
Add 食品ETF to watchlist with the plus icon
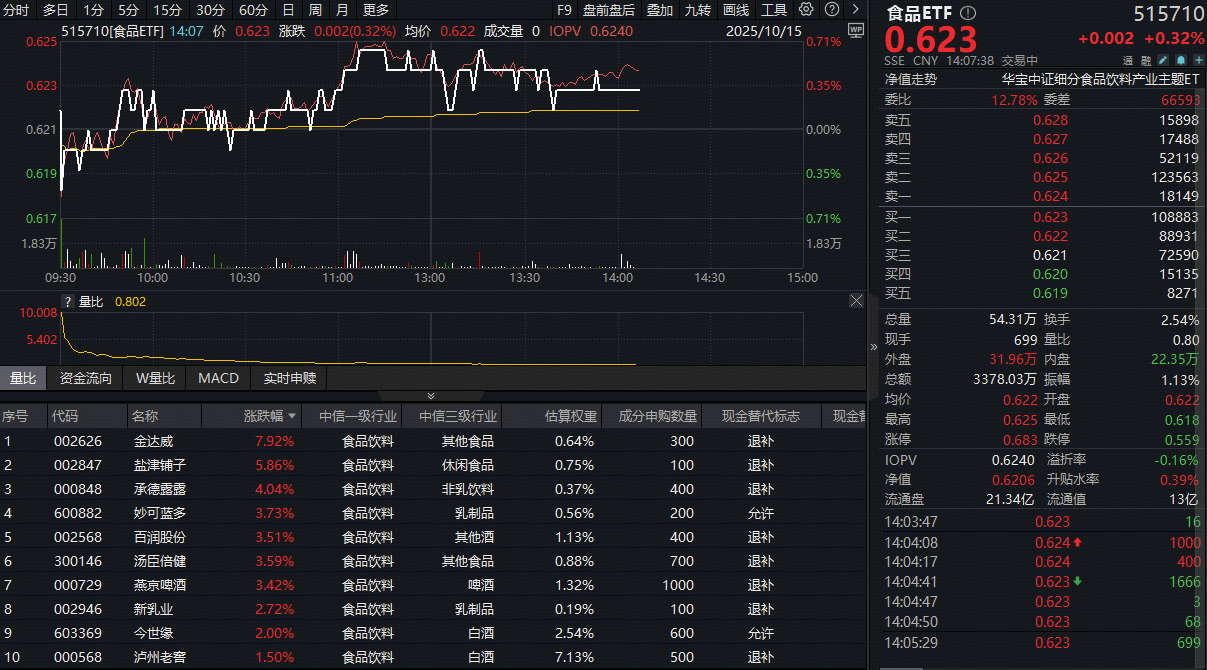[x=1198, y=60]
